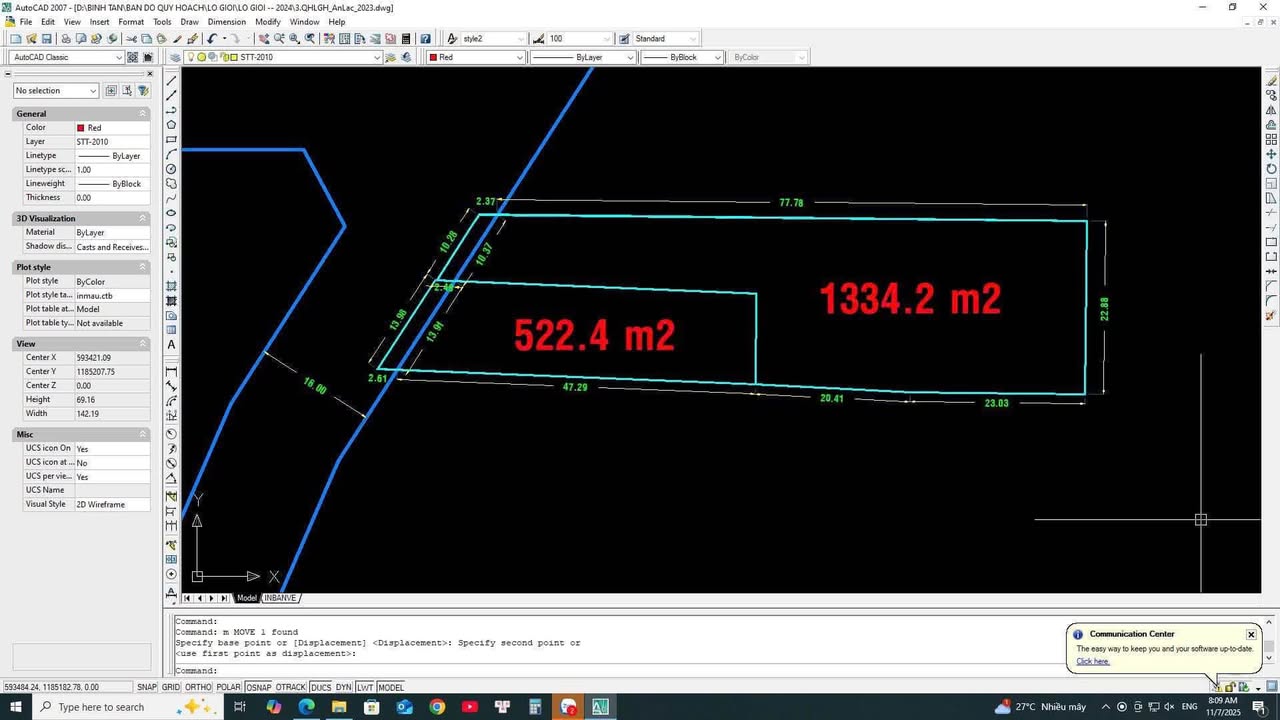Click the Quick Select icon in Properties

143,91
